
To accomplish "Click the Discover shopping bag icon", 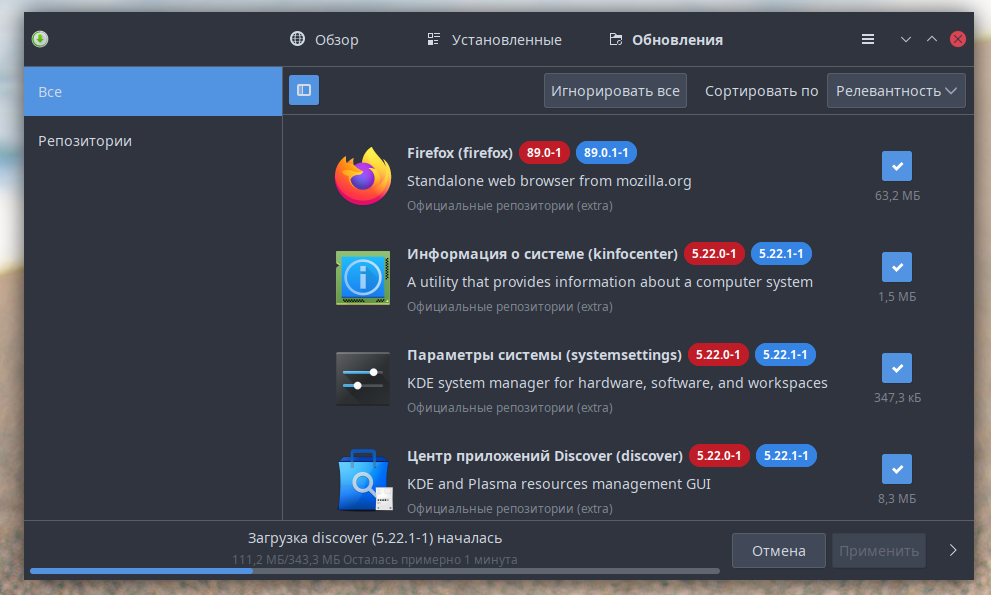I will [365, 480].
